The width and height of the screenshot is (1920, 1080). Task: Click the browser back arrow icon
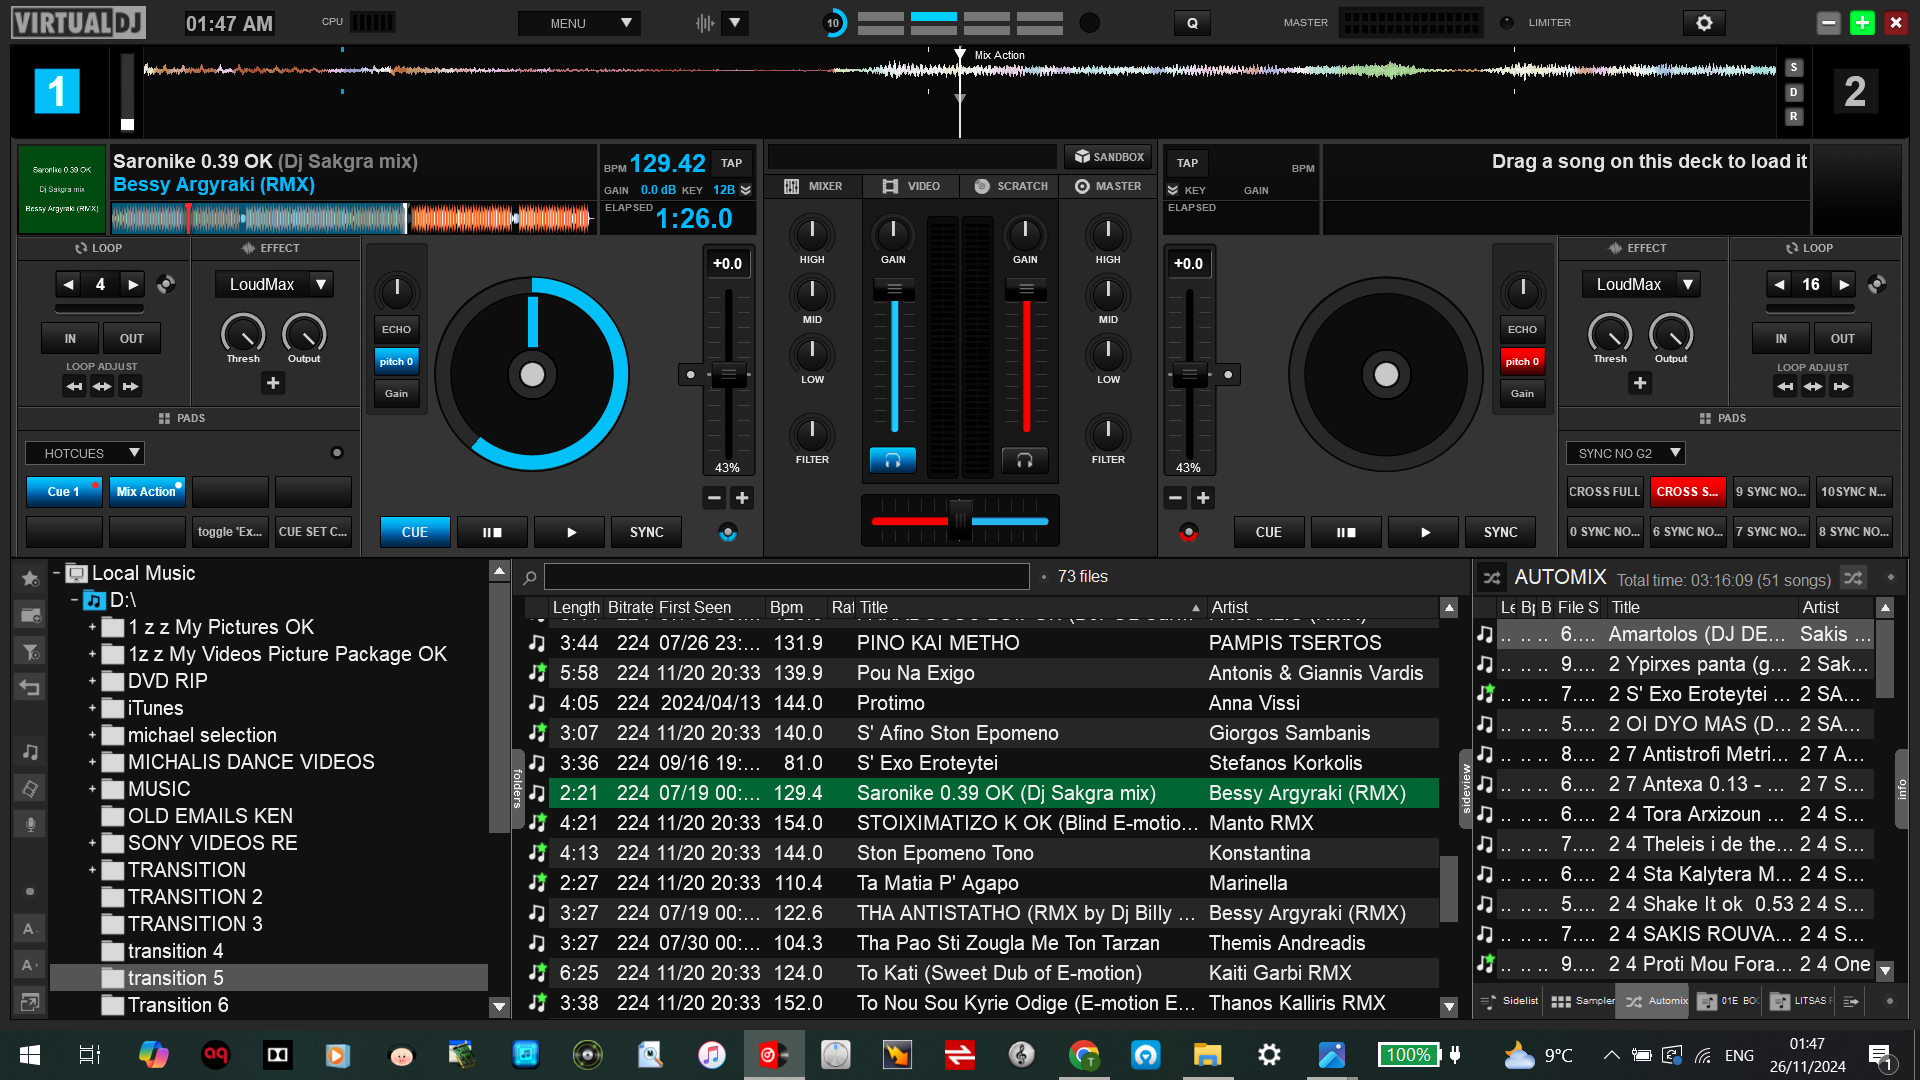[30, 688]
